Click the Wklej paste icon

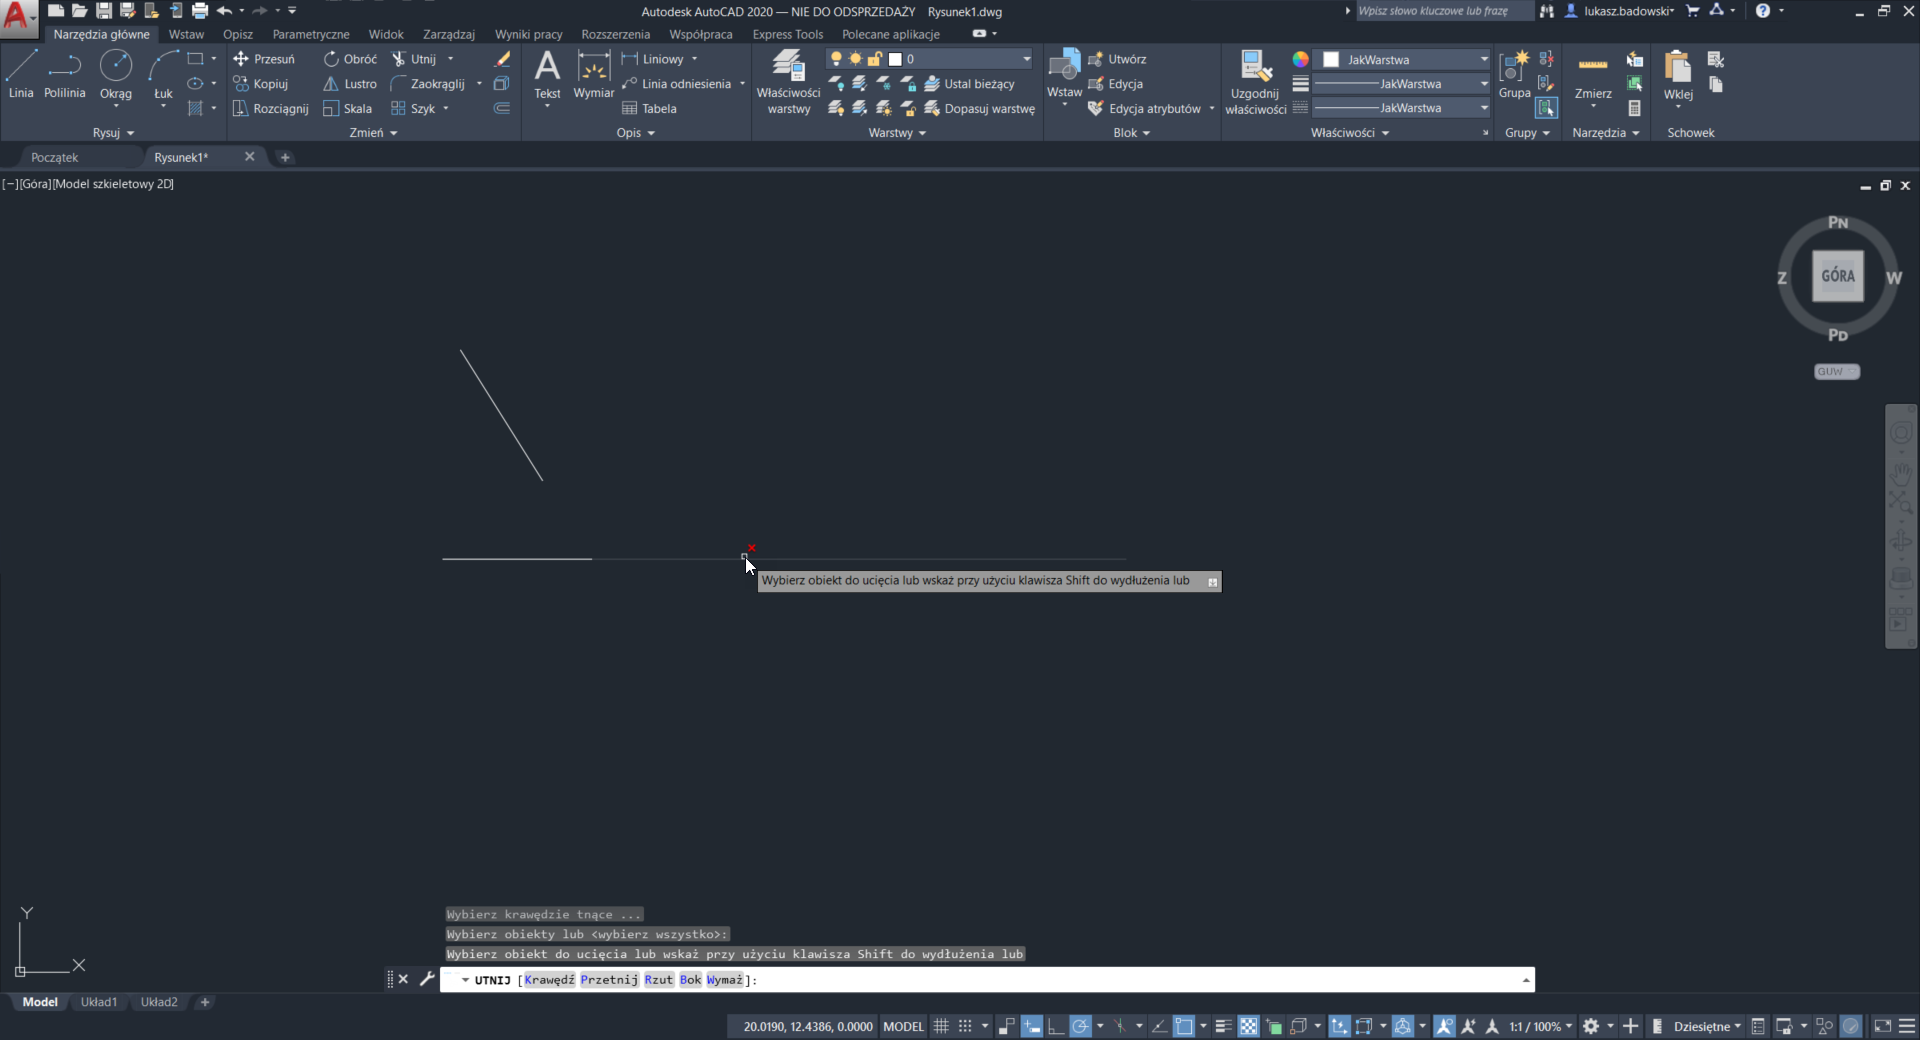pyautogui.click(x=1677, y=70)
